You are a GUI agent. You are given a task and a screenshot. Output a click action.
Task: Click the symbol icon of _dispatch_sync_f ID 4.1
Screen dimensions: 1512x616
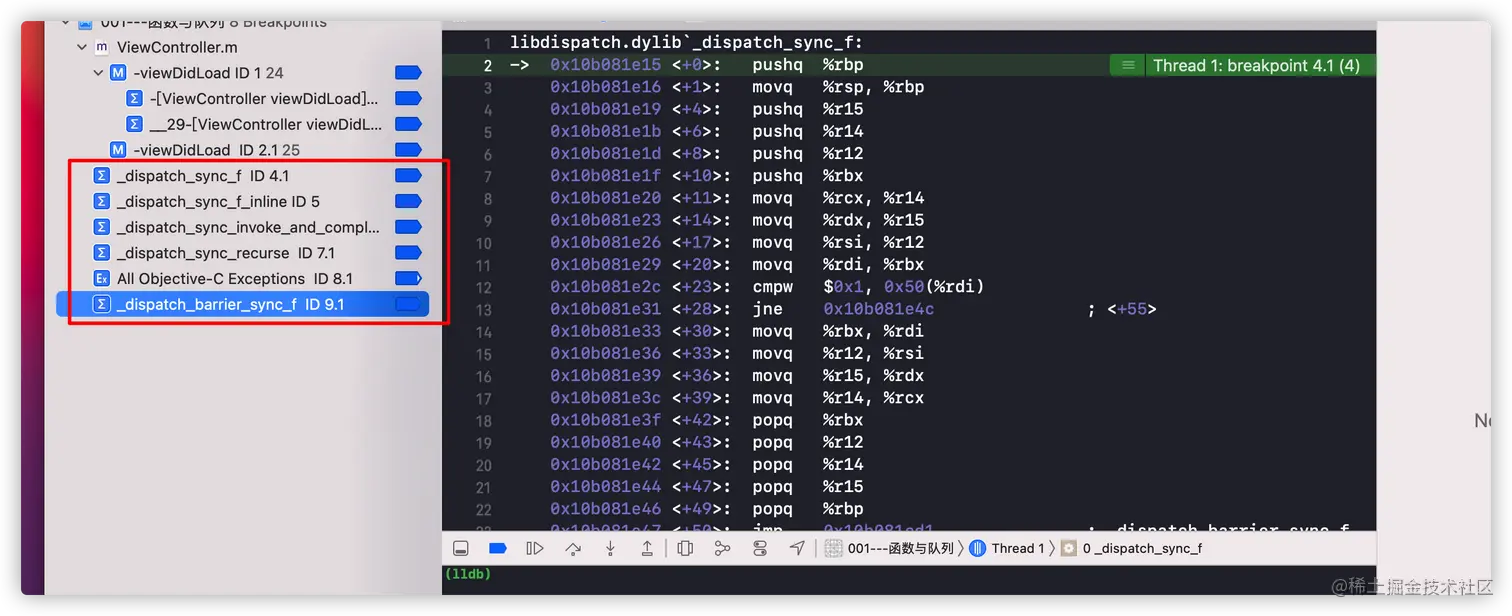click(101, 176)
